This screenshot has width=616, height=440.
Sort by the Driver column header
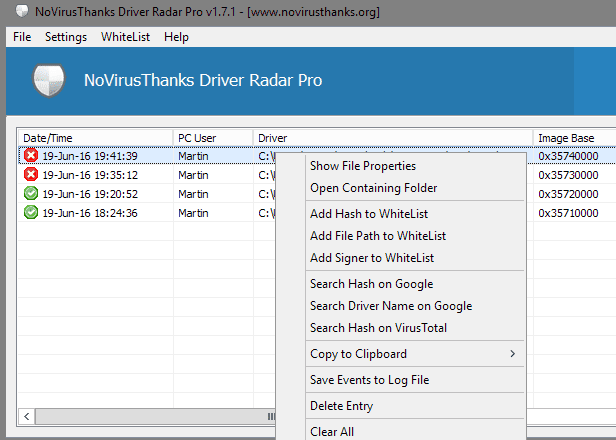pyautogui.click(x=393, y=138)
